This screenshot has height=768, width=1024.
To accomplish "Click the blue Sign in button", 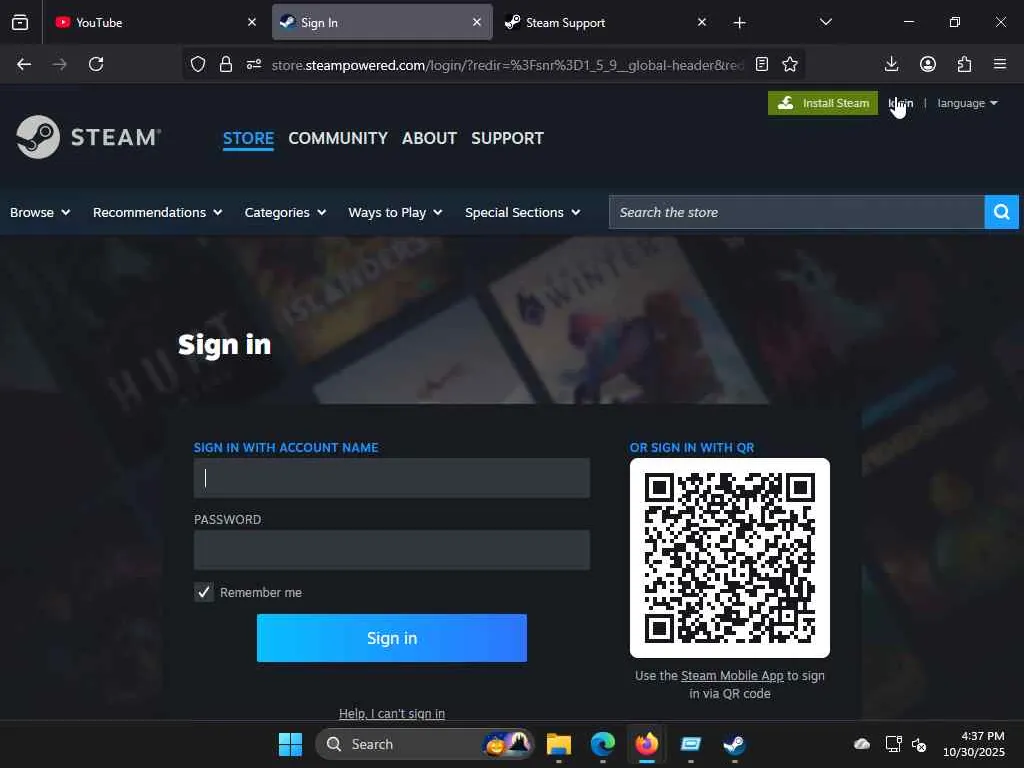I will pyautogui.click(x=392, y=638).
